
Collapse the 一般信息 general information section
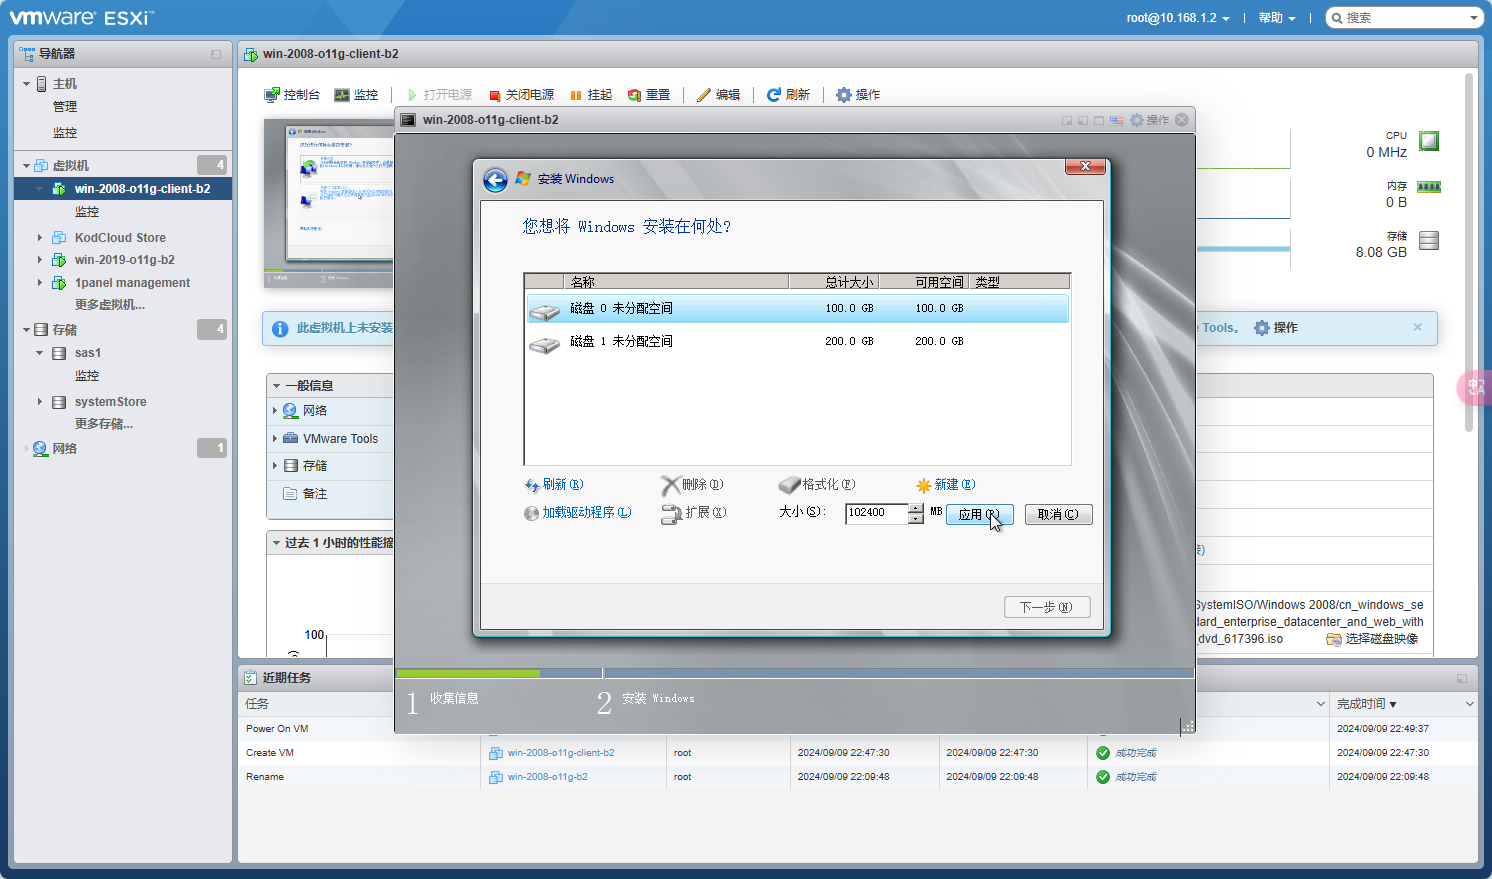click(277, 386)
